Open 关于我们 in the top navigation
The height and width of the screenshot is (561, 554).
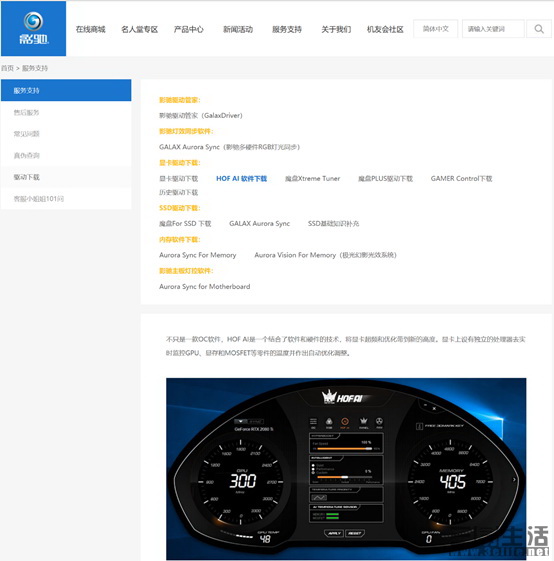coord(336,29)
